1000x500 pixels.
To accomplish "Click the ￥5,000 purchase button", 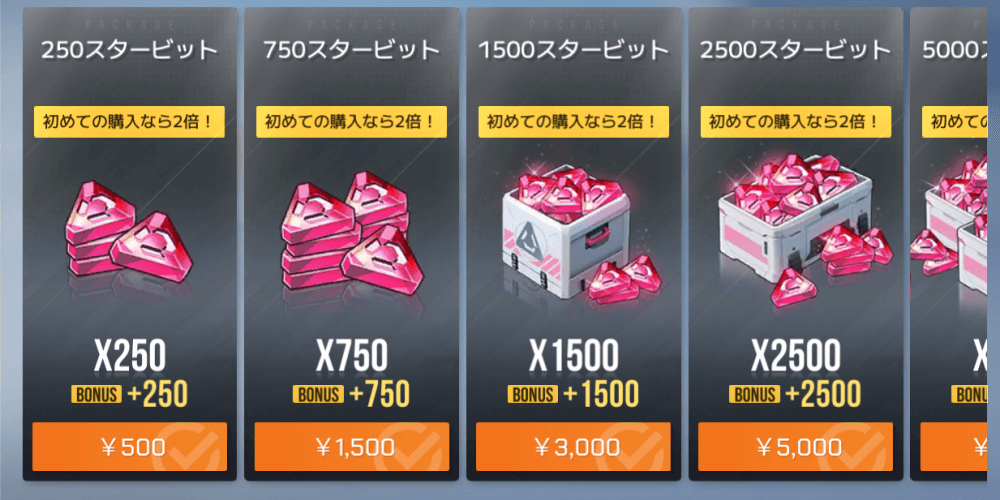I will point(795,447).
